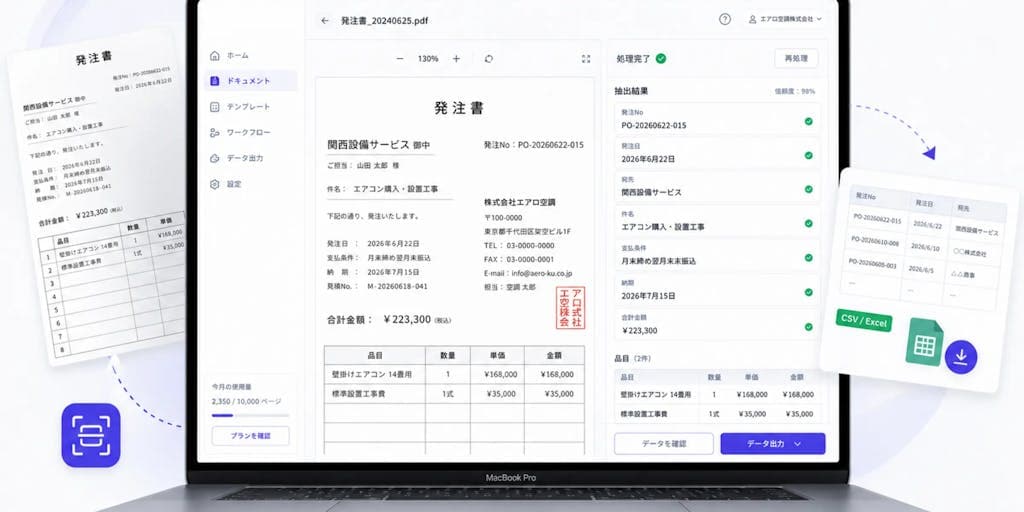The height and width of the screenshot is (512, 1024).
Task: Click the green check for 支払条件 field
Action: [808, 258]
